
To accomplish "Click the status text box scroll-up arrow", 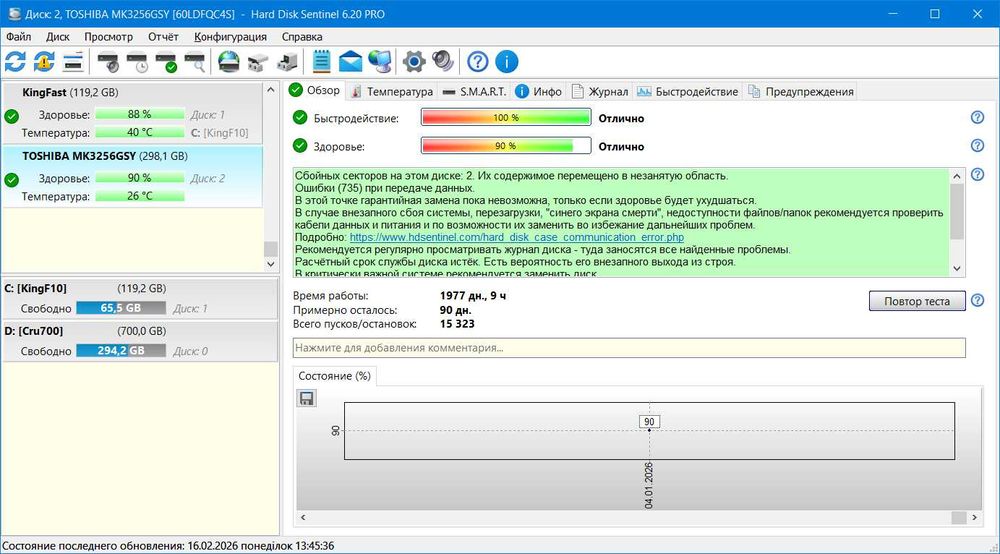I will click(957, 176).
